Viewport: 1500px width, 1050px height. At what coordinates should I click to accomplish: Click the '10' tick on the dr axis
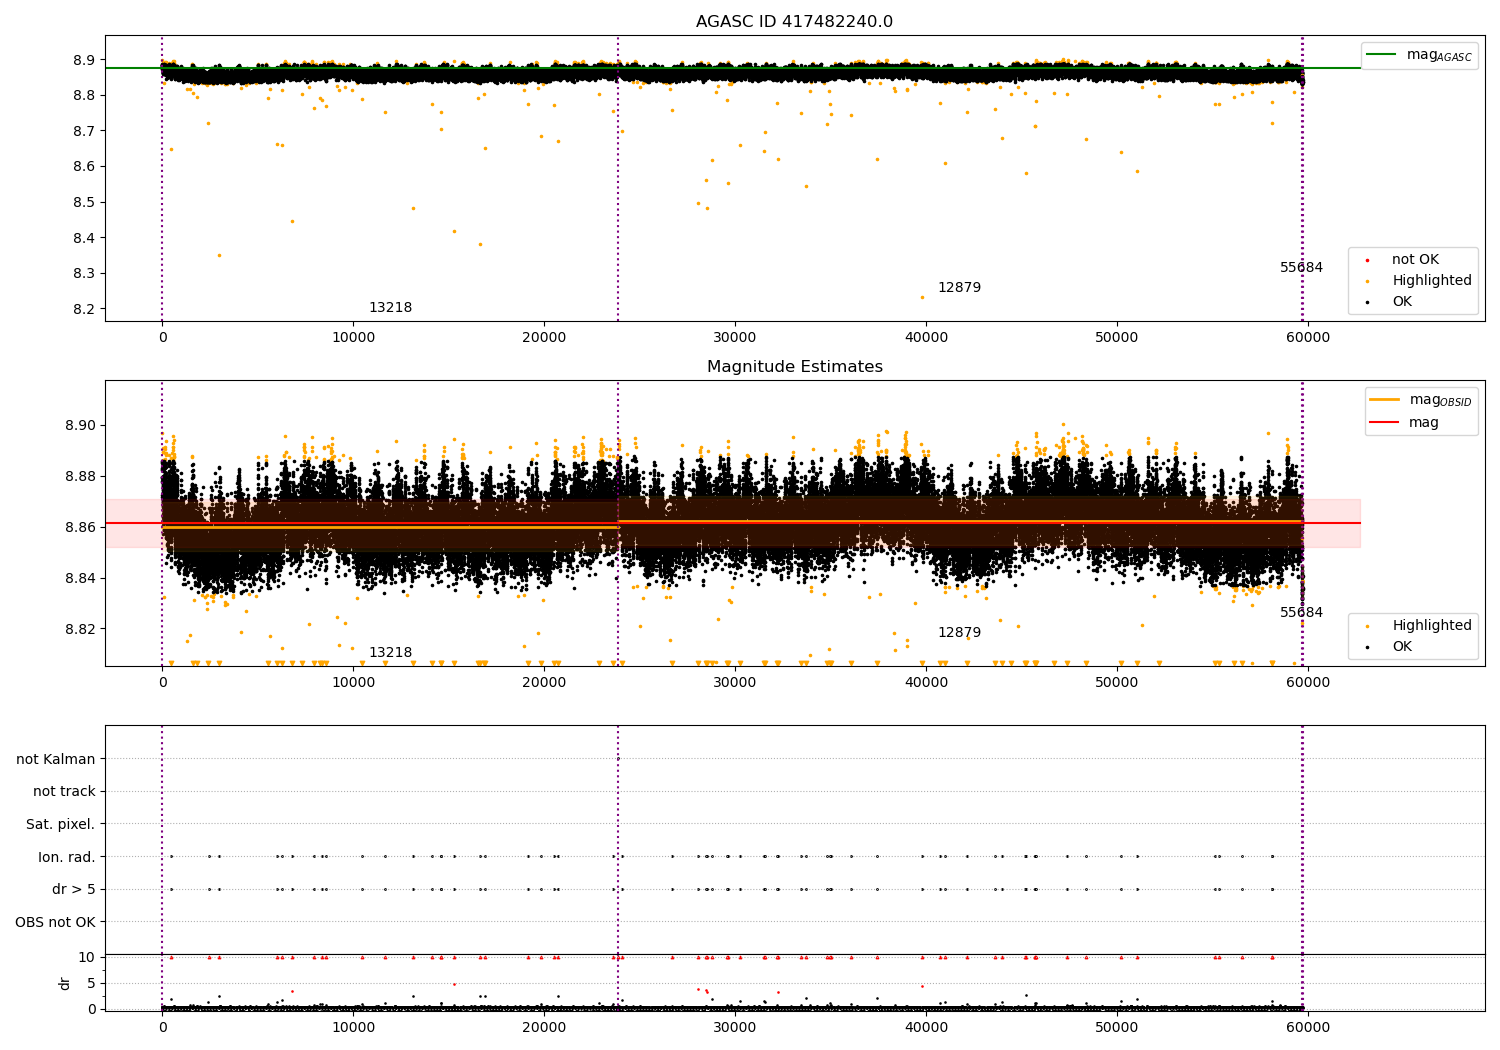tap(86, 958)
